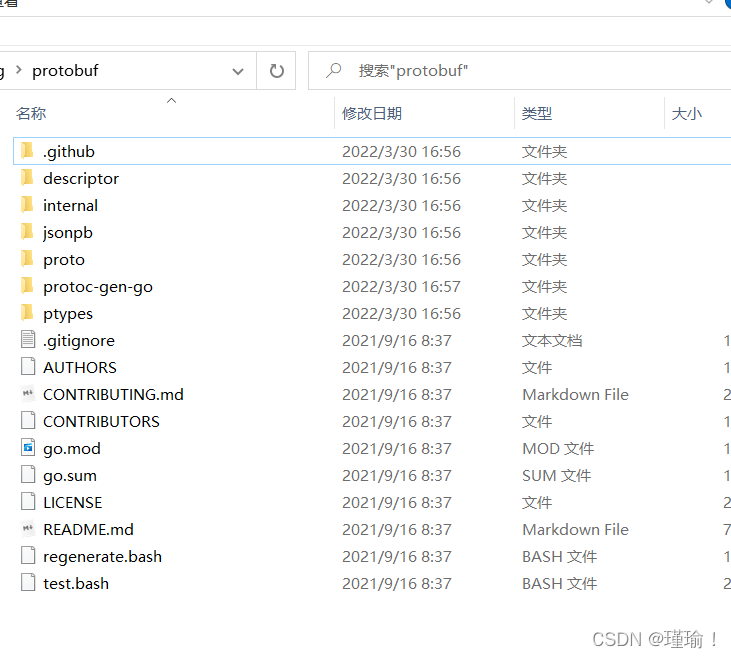Select the README.md file name

click(88, 530)
